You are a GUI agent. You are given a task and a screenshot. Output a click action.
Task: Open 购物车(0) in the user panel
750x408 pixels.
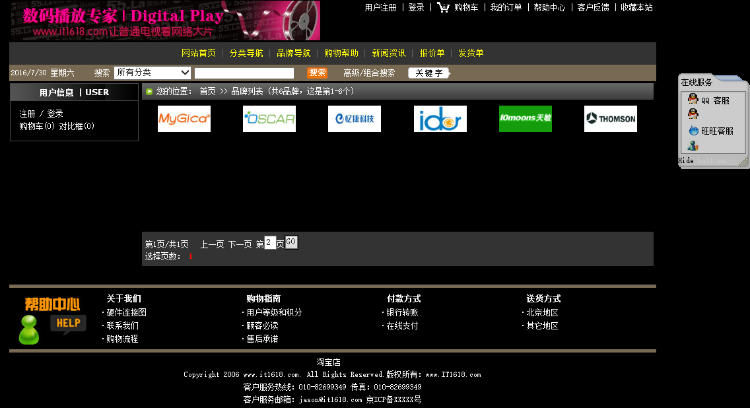37,126
